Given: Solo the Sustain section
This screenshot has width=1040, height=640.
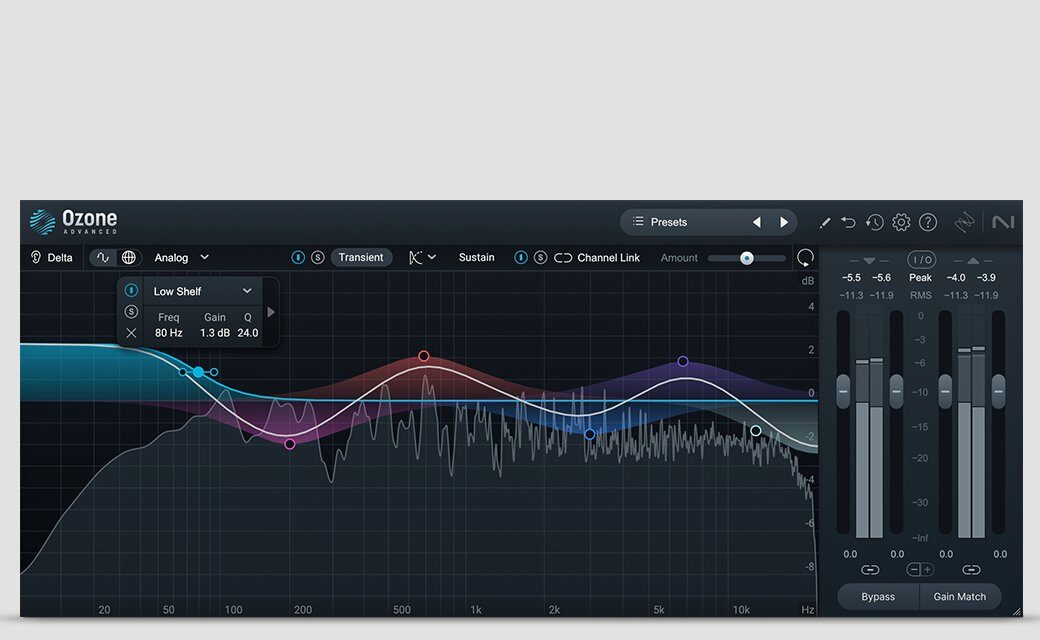Looking at the screenshot, I should coord(541,257).
